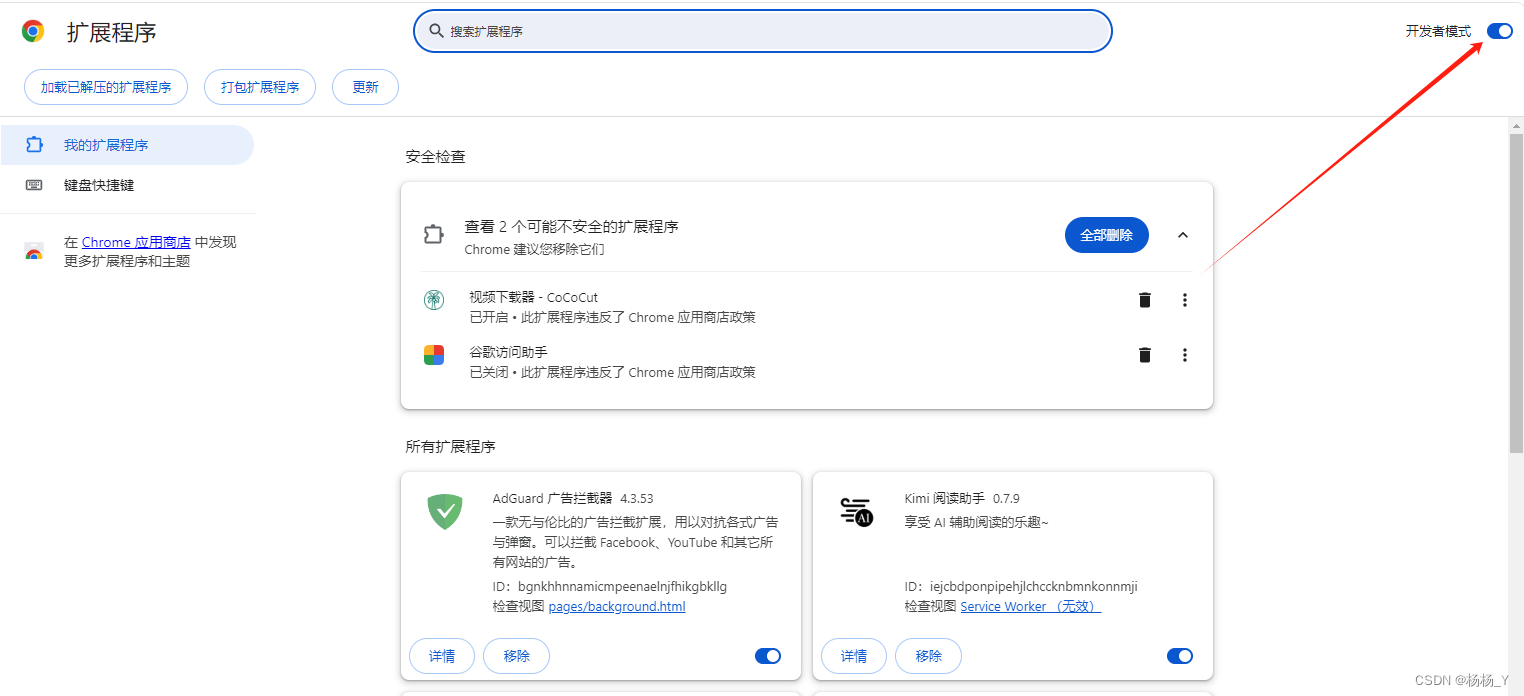
Task: Open Kimi 阅读助手 详情 button
Action: click(854, 656)
